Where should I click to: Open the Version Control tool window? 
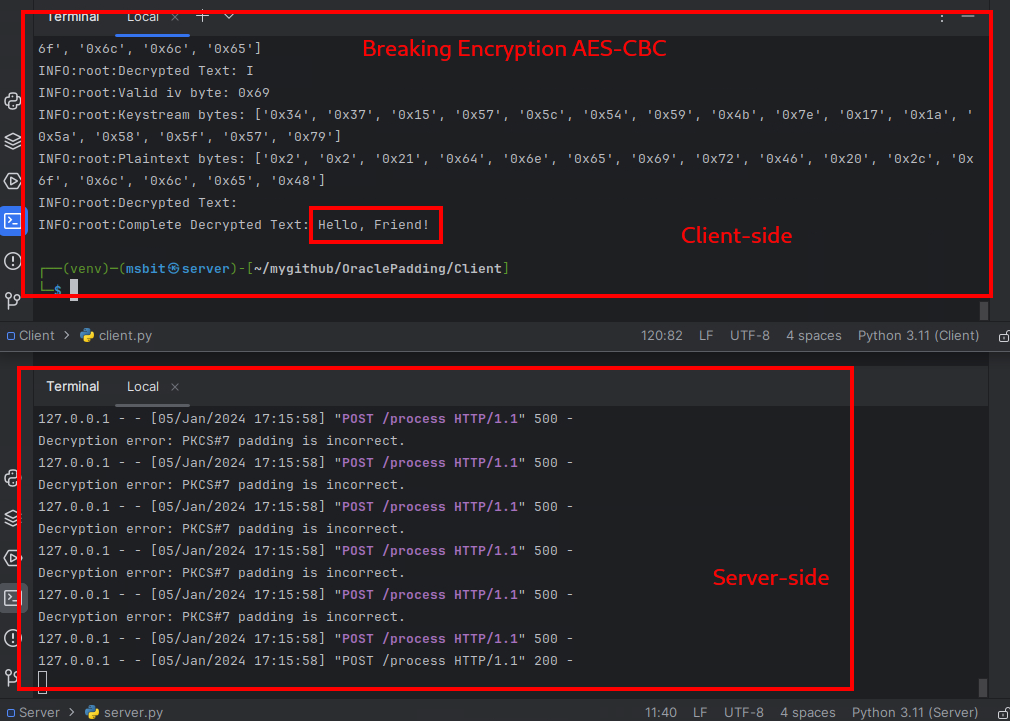tap(12, 300)
